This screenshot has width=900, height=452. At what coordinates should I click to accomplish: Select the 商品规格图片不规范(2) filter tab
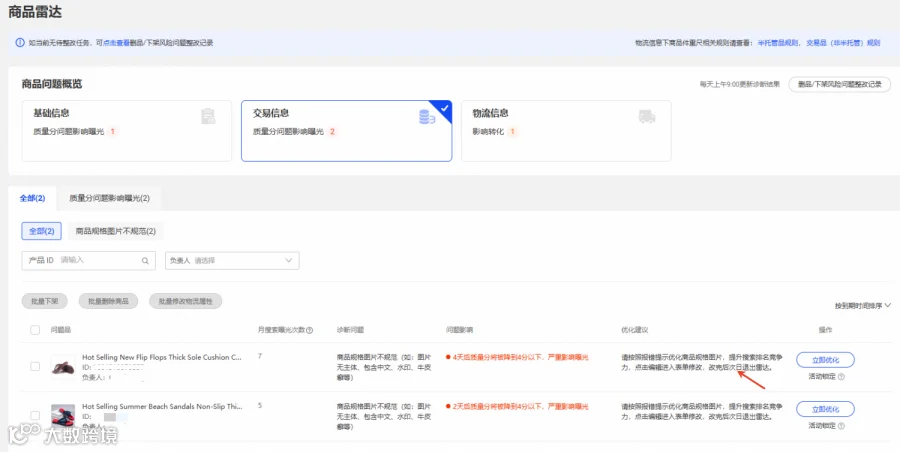[x=116, y=231]
